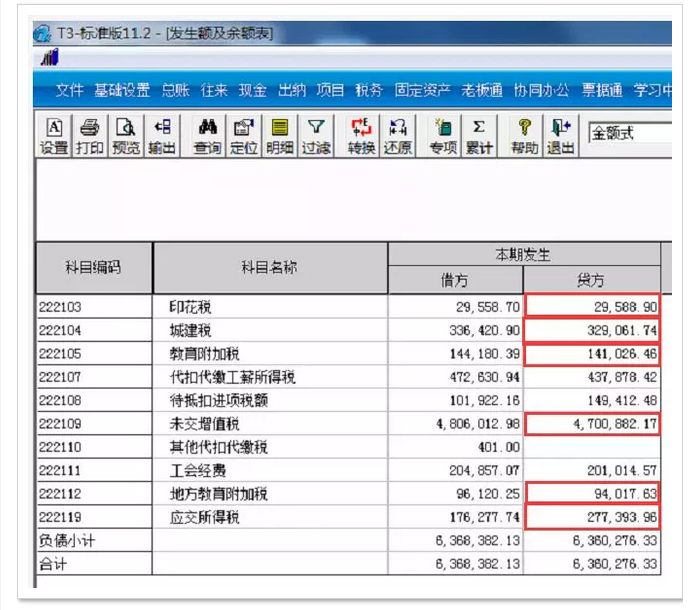695x610 pixels.
Task: Open the 项目 menu
Action: tap(330, 90)
